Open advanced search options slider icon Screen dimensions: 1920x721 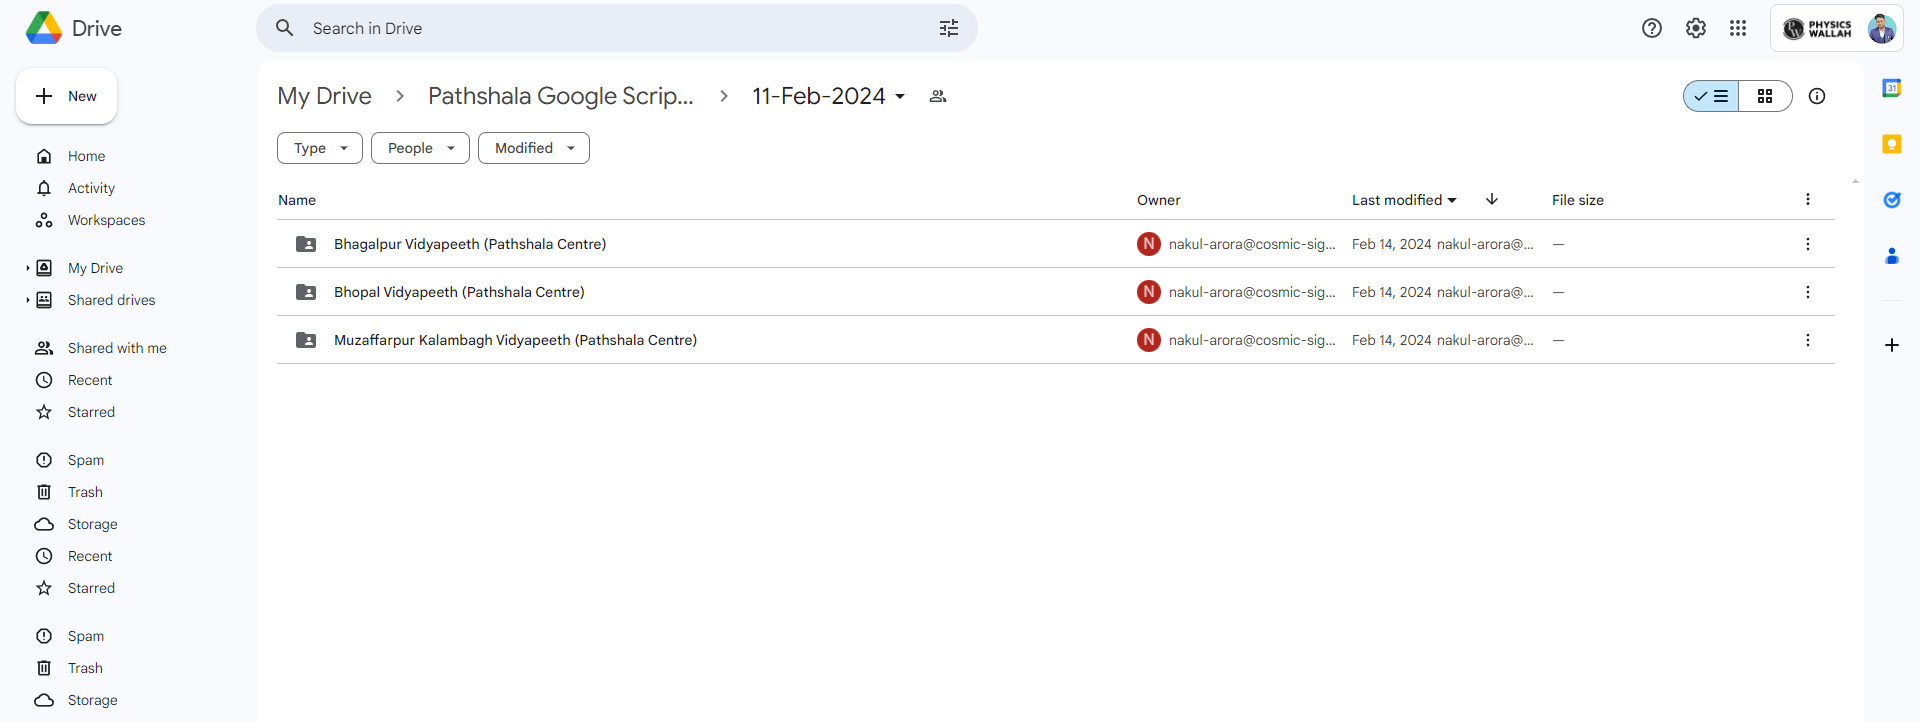tap(948, 28)
